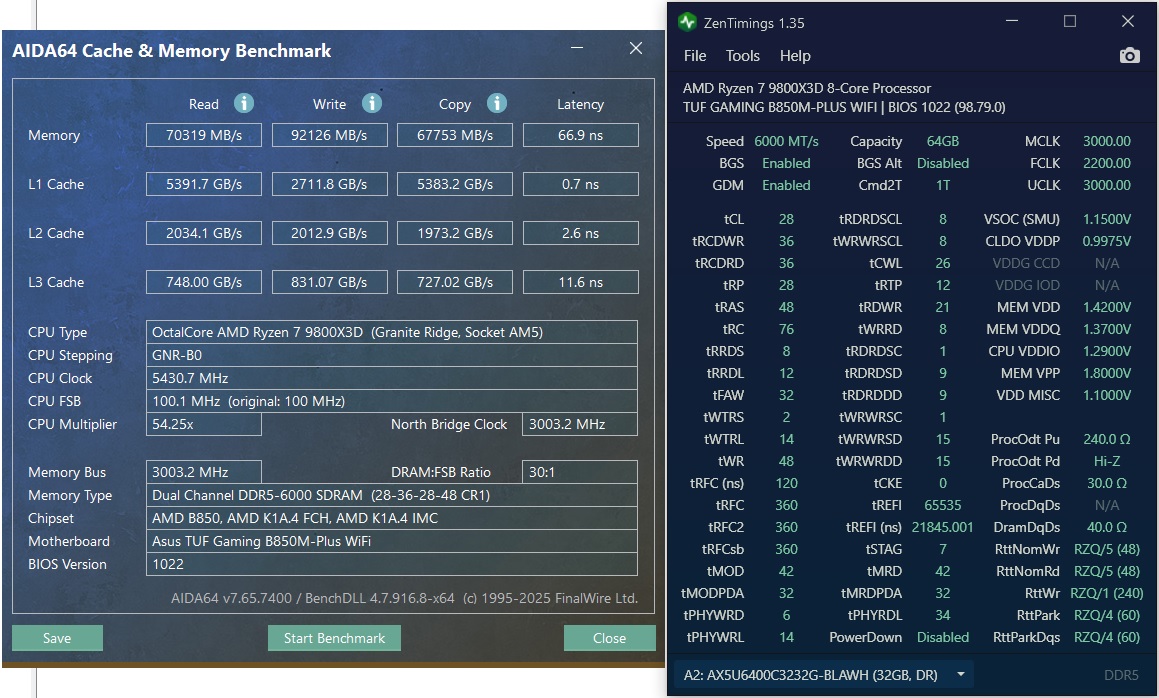The height and width of the screenshot is (698, 1159).
Task: Open the Tools menu in ZenTimings
Action: (x=743, y=56)
